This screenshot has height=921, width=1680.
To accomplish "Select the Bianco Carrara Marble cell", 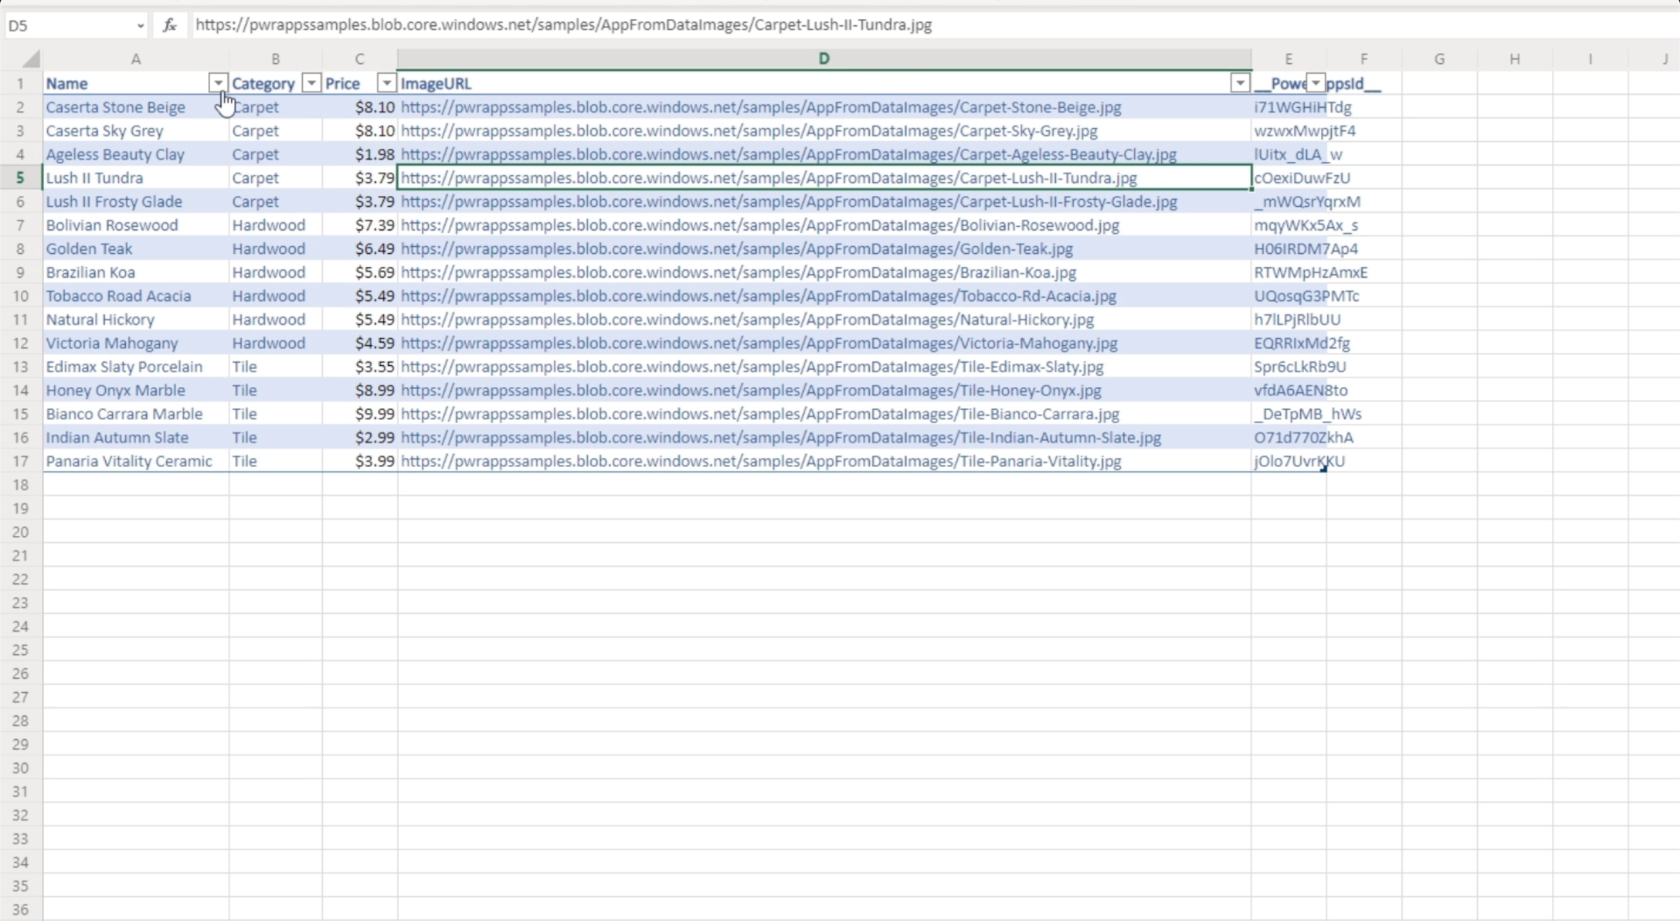I will pos(136,414).
